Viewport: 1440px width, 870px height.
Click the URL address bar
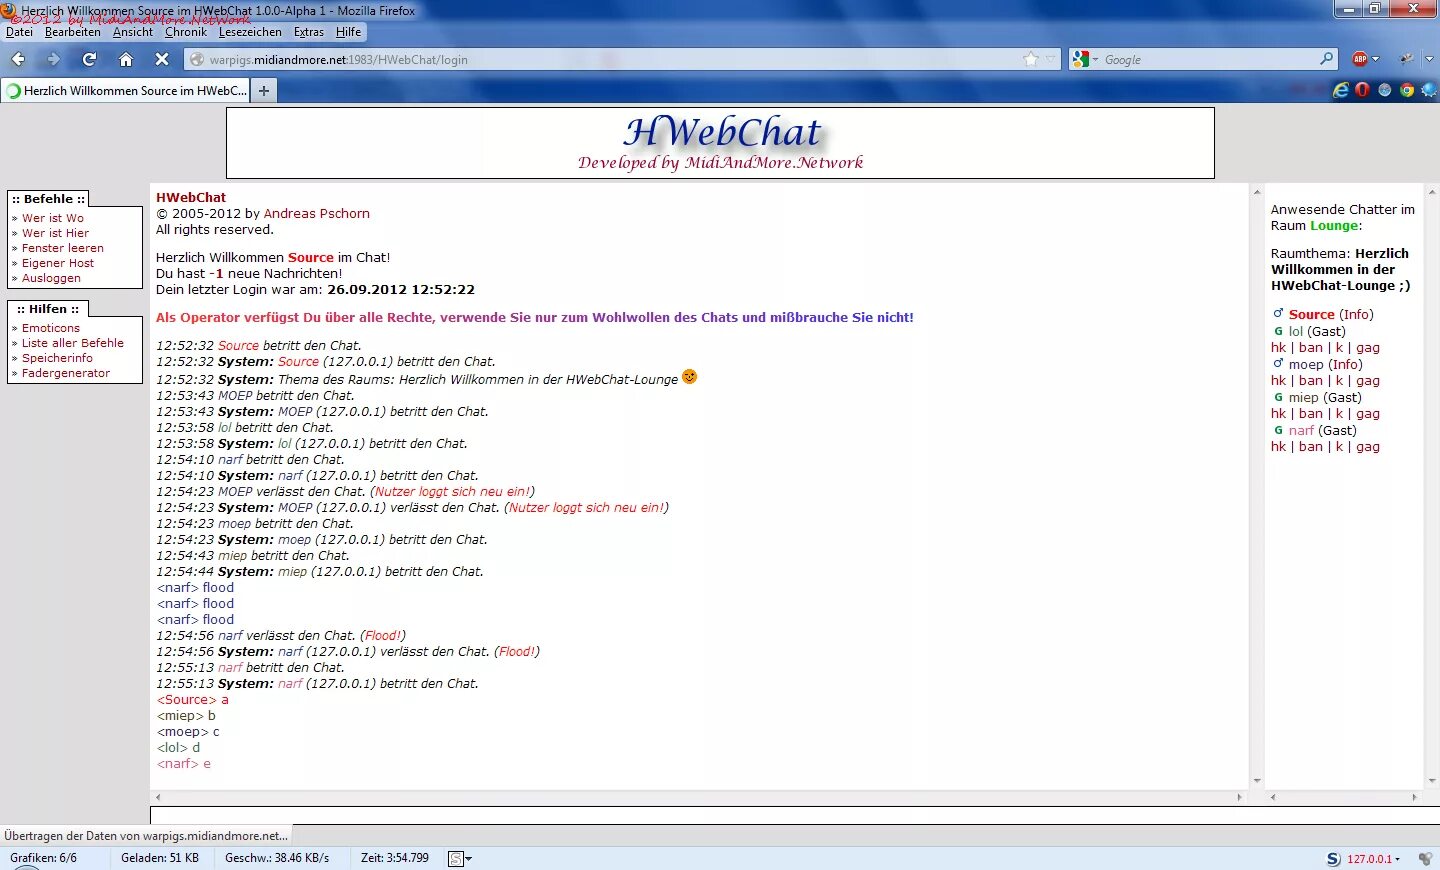point(620,59)
